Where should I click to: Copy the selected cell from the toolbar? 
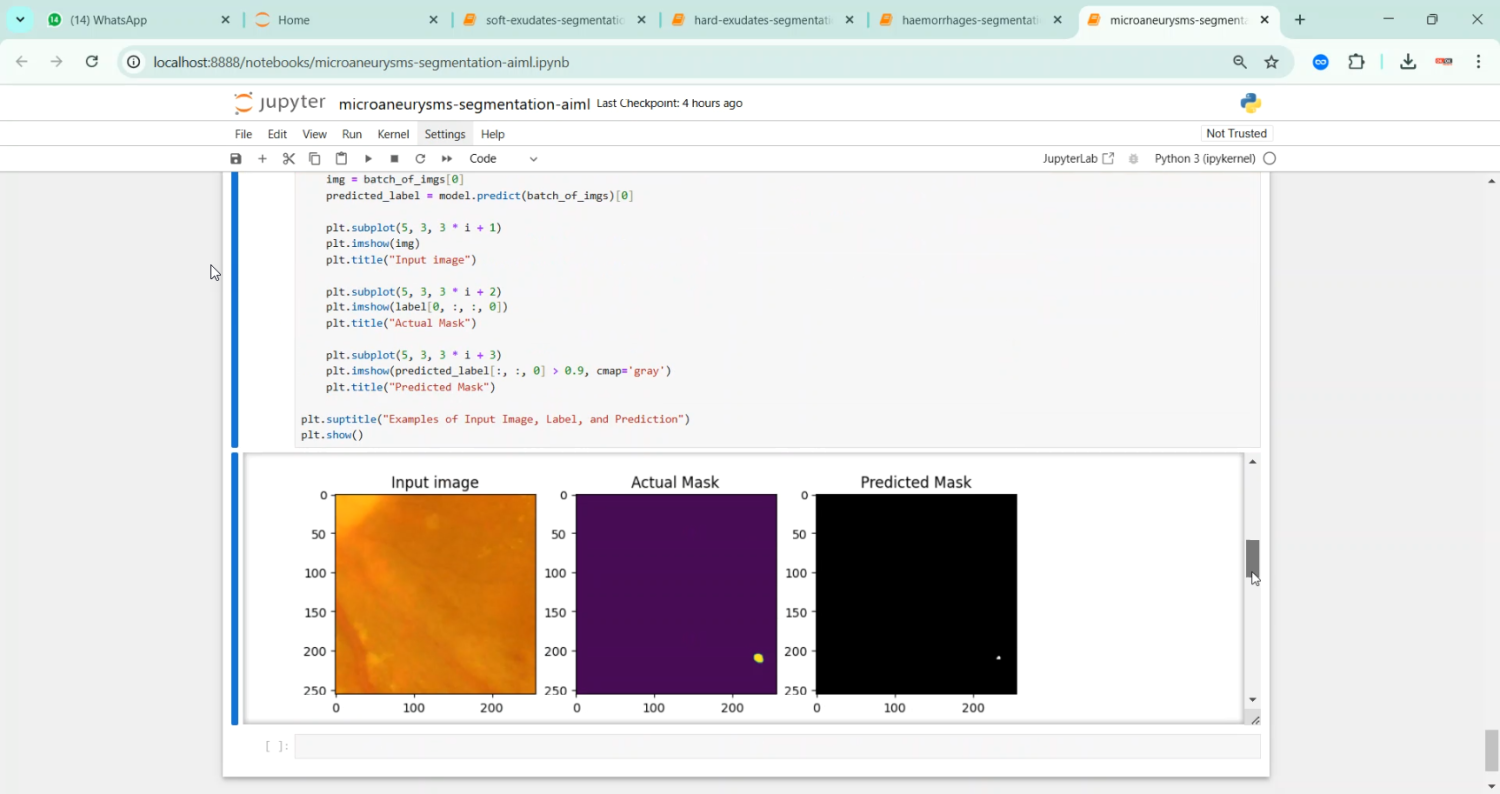314,159
